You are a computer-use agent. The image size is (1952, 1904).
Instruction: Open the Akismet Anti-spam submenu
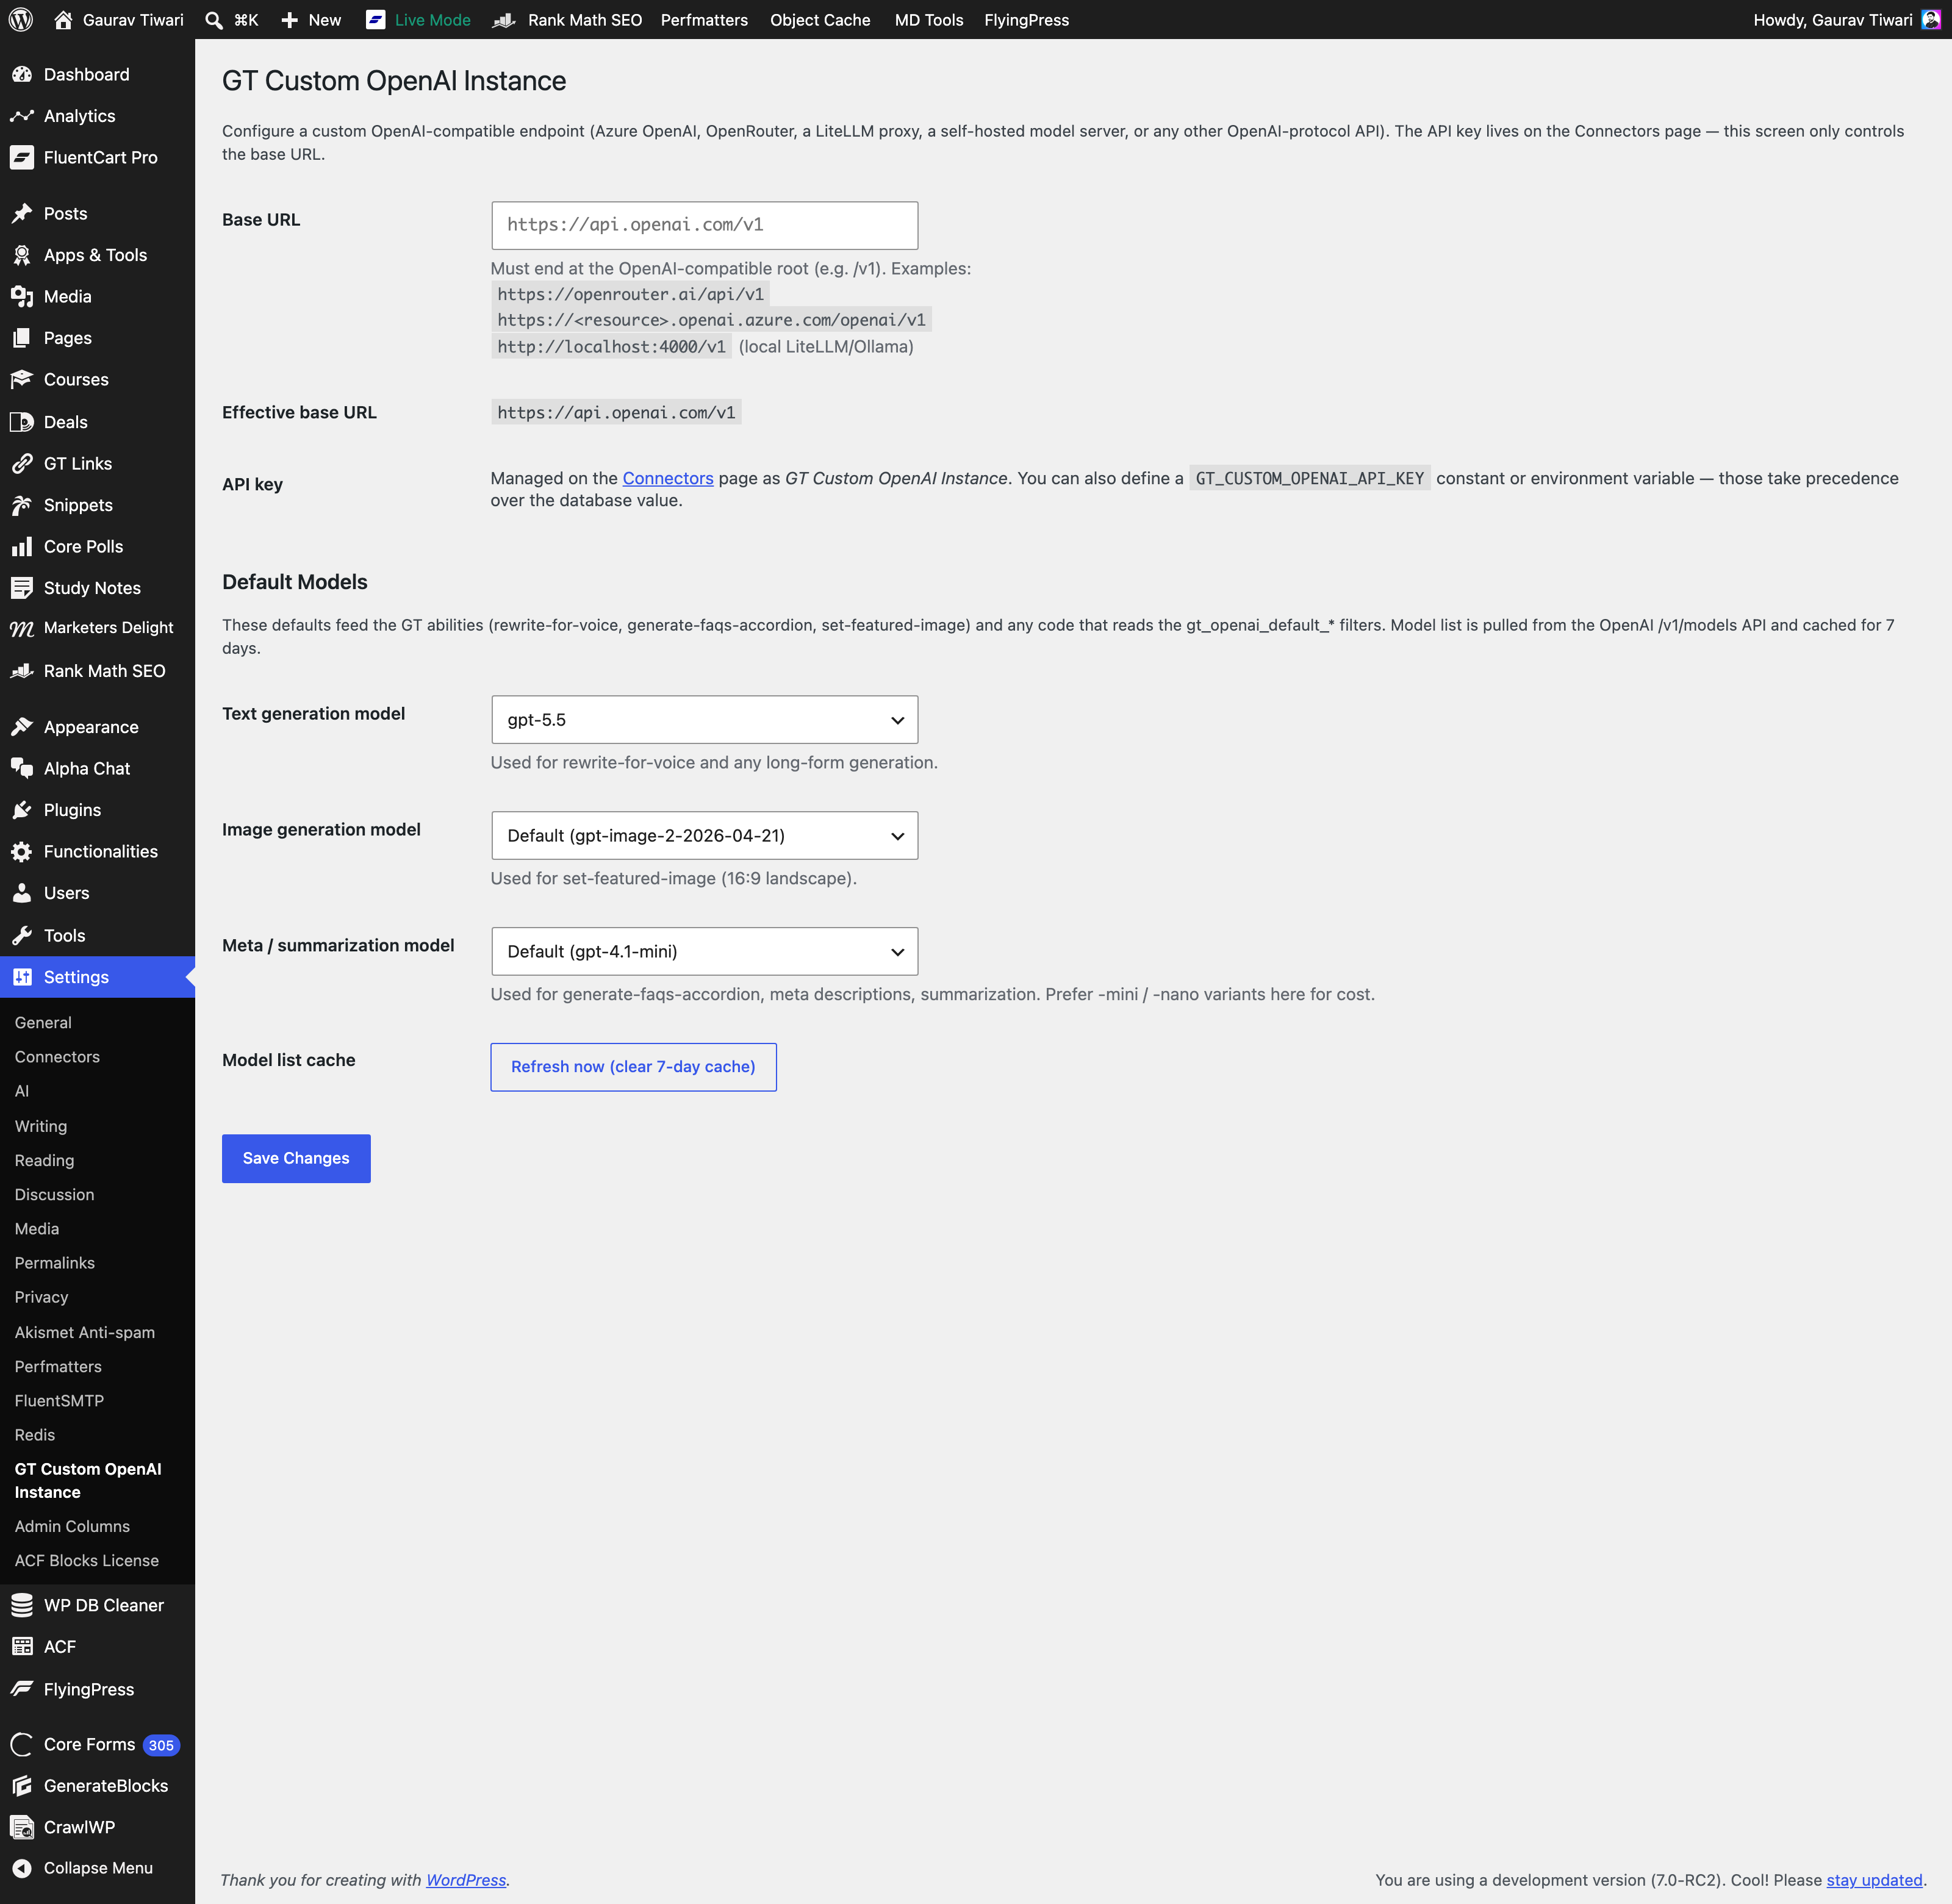click(x=85, y=1333)
